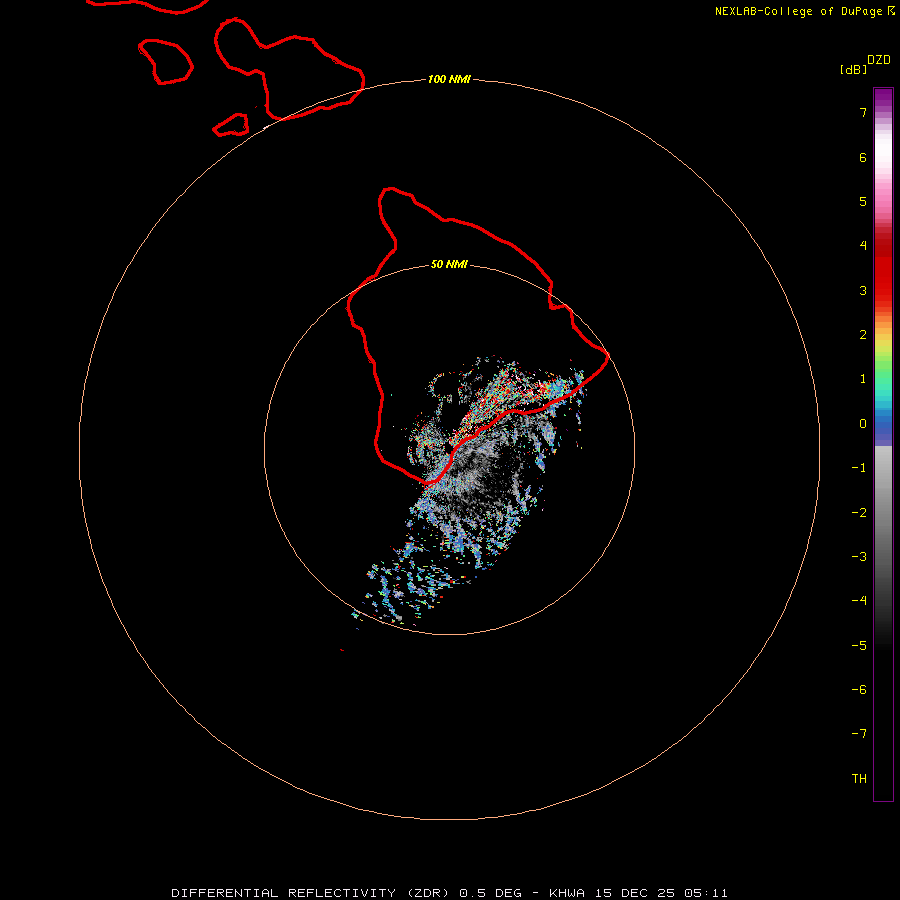Click the DIFFERENTIAL REFLECTIVITY (ZDR) title text
The image size is (900, 900).
click(x=310, y=893)
